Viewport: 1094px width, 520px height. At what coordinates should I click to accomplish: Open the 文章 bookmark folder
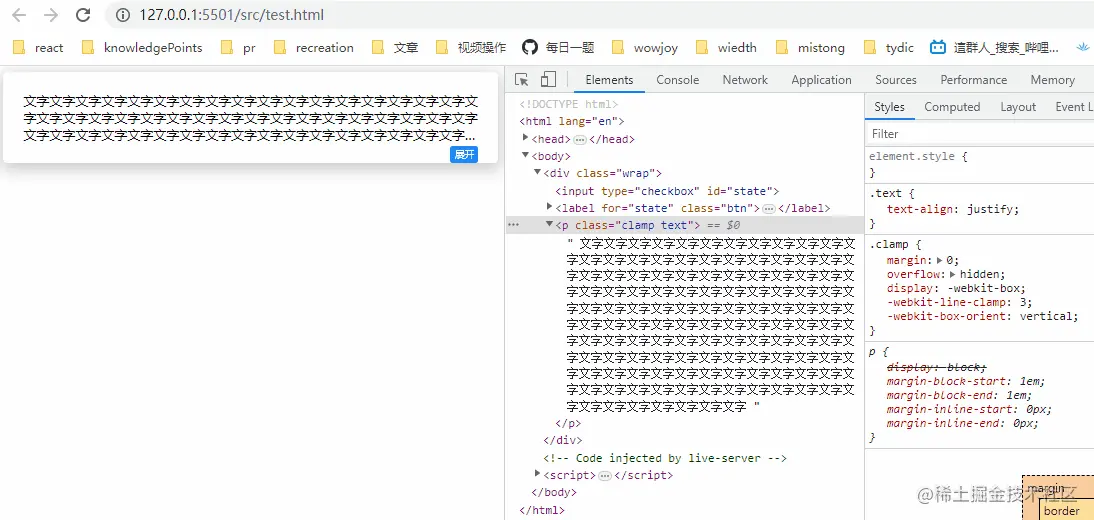[x=396, y=47]
